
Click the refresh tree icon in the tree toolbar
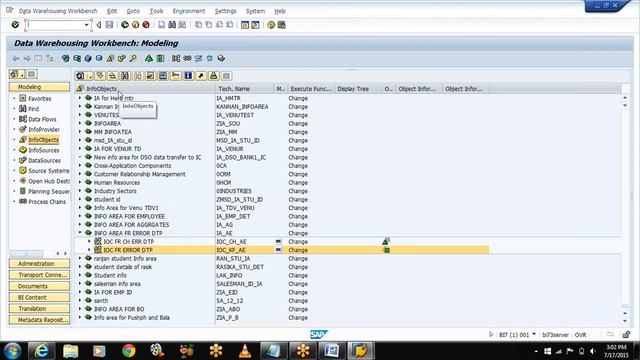tap(80, 76)
